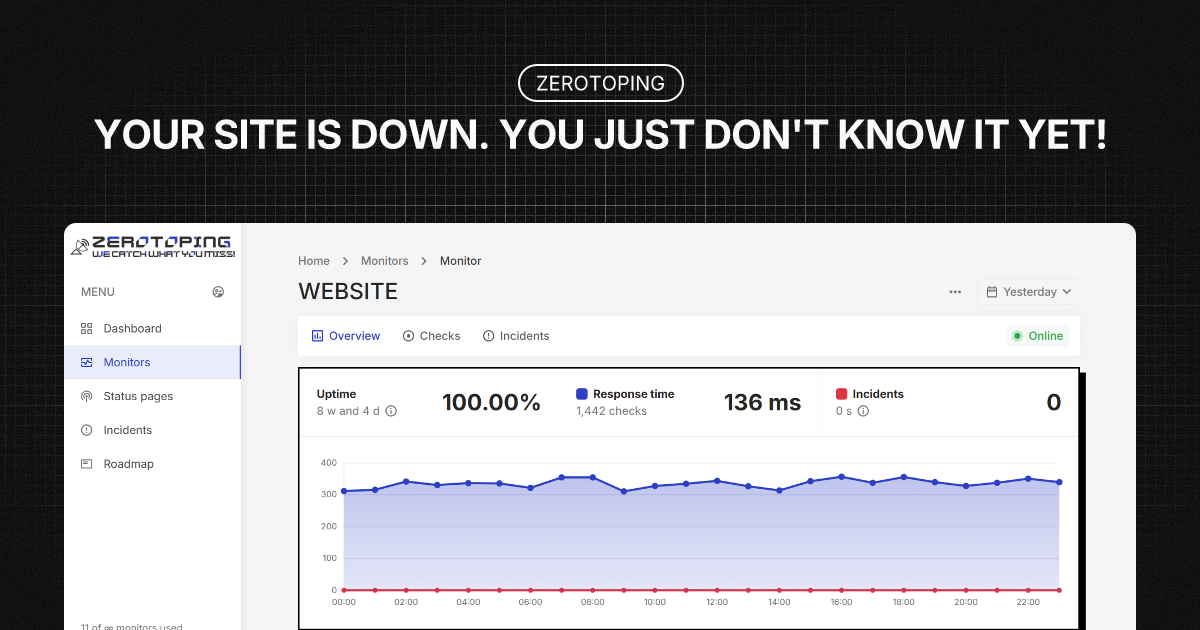Navigate Home via the breadcrumb link
Image resolution: width=1200 pixels, height=630 pixels.
coord(313,260)
